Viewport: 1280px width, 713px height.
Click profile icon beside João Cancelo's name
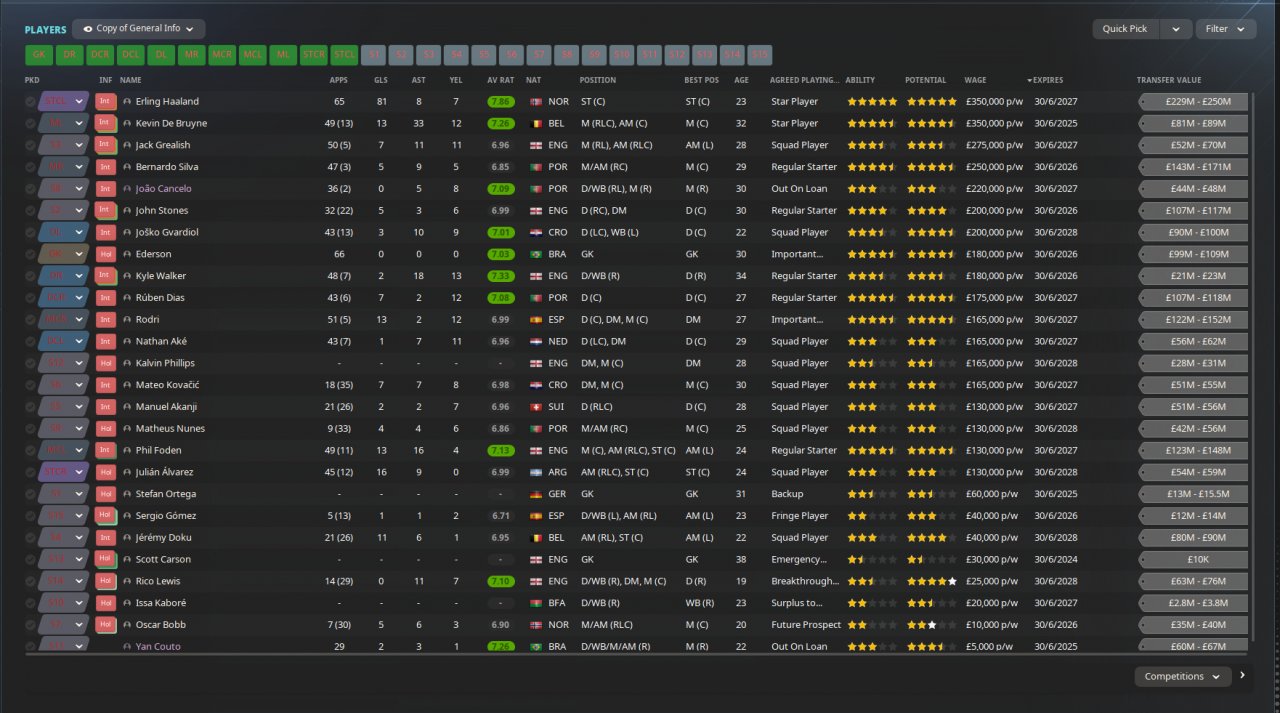point(128,188)
